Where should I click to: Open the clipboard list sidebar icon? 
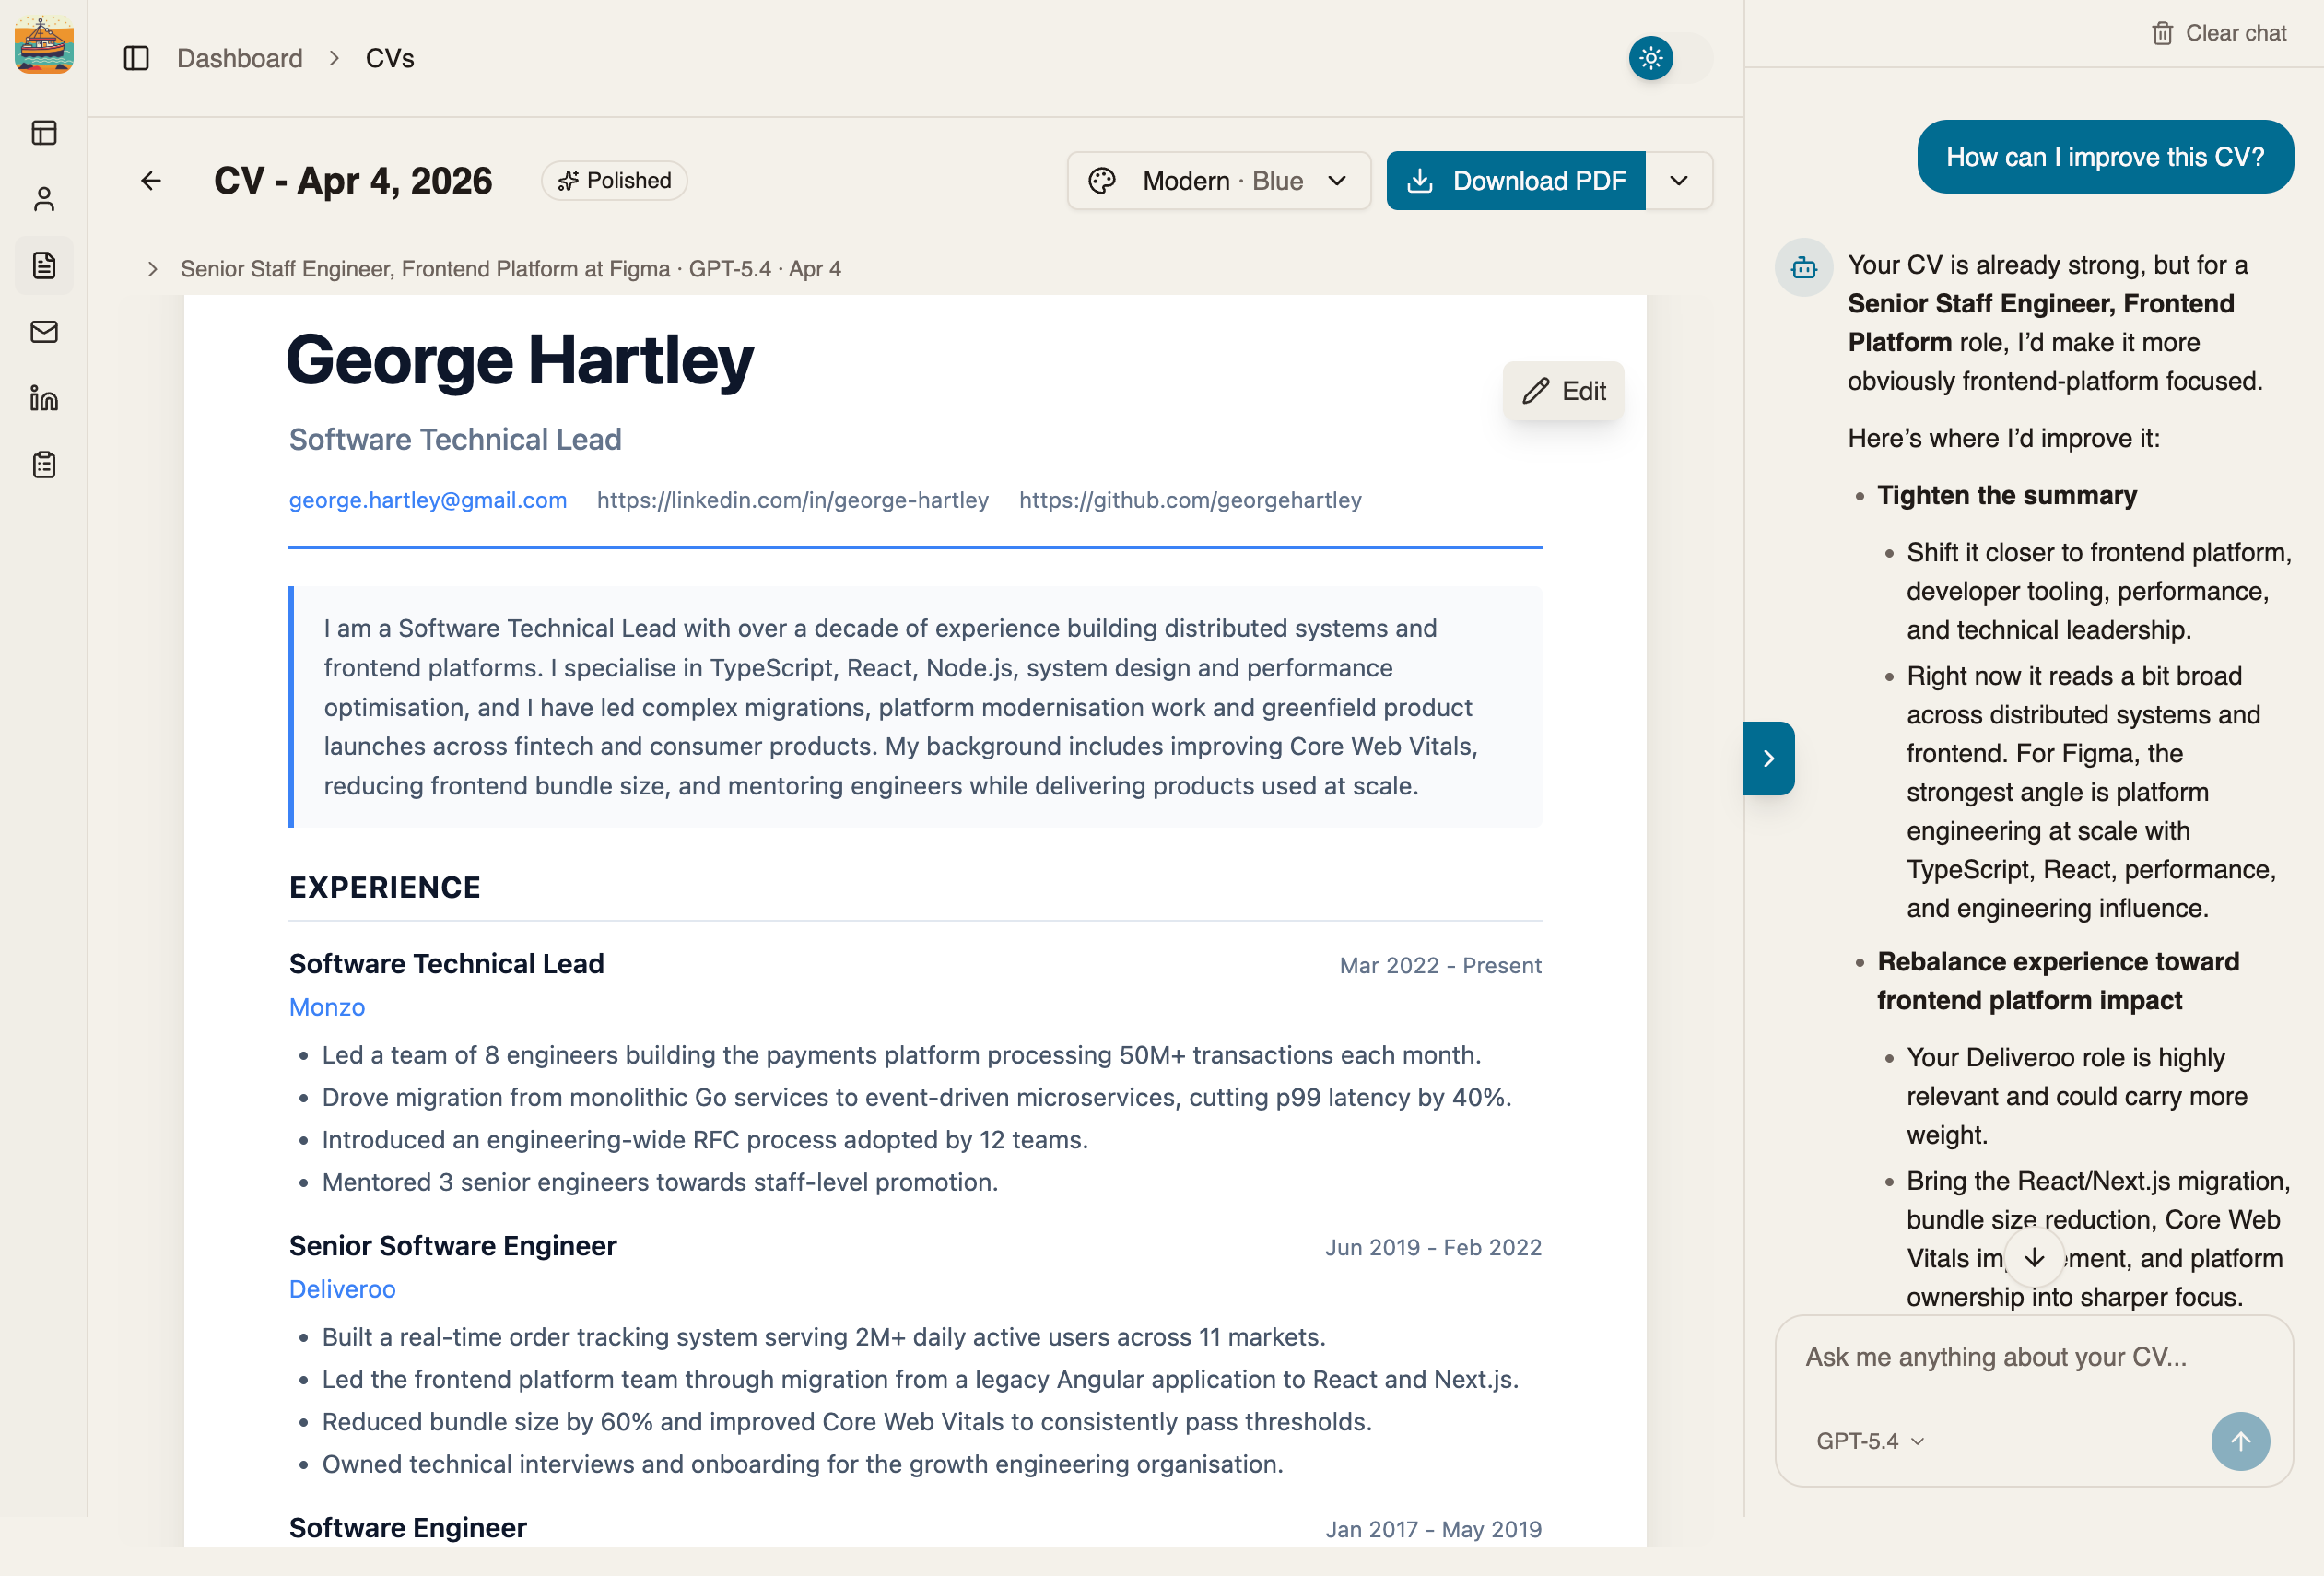tap(44, 464)
